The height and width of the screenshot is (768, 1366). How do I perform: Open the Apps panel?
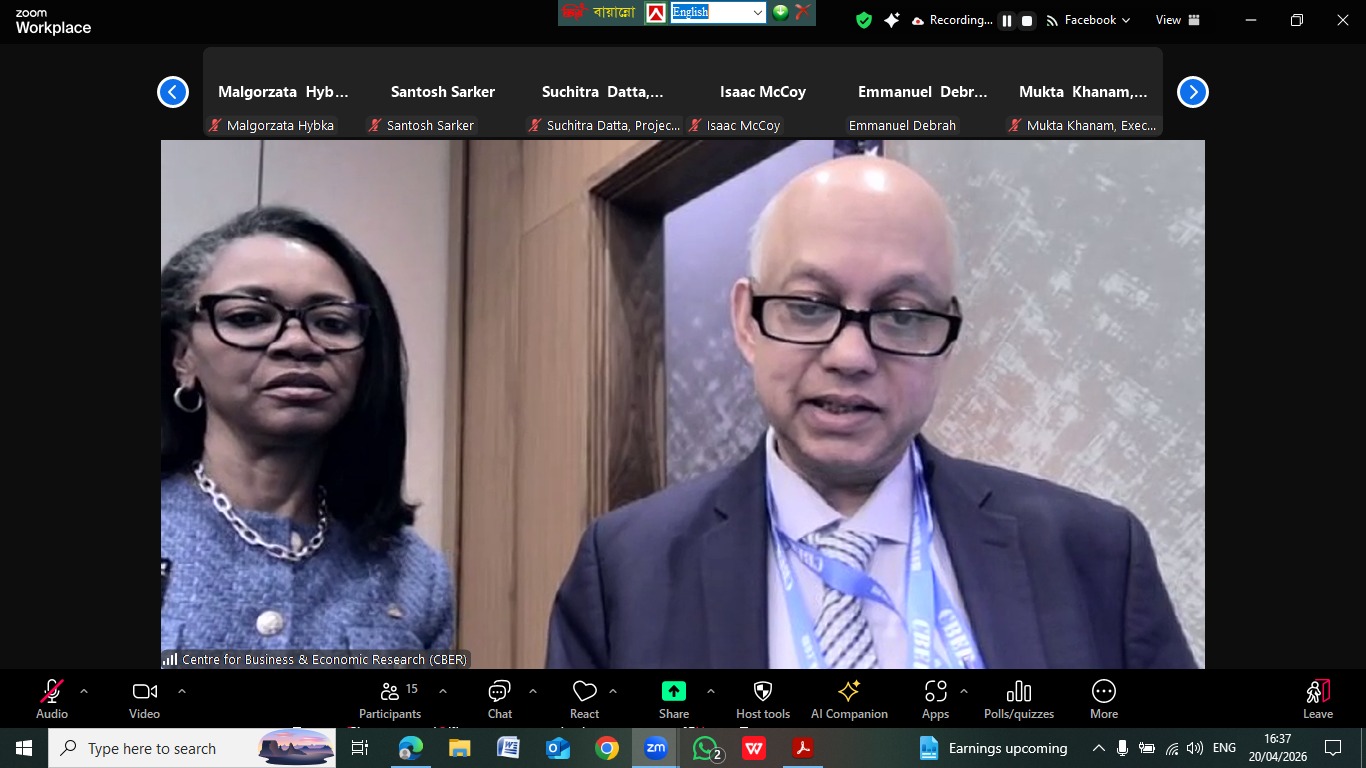pos(935,699)
